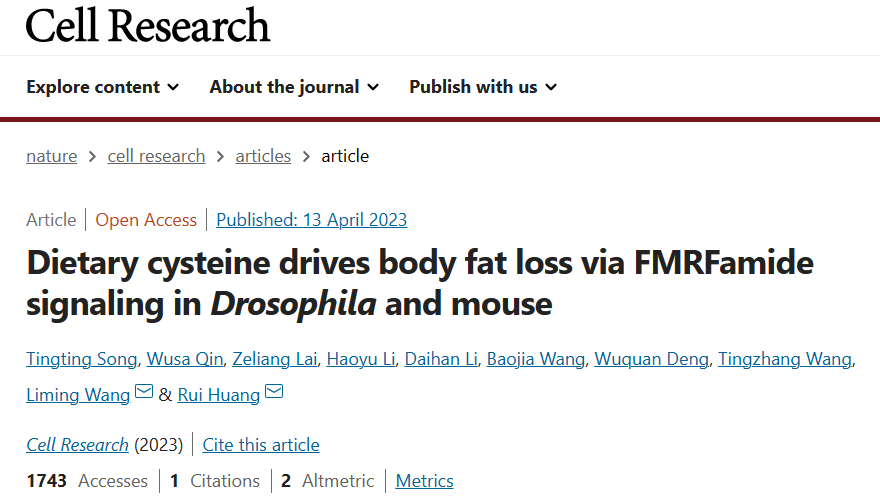Open the Publish with us dropdown
Screen dimensions: 880x501
pos(483,87)
